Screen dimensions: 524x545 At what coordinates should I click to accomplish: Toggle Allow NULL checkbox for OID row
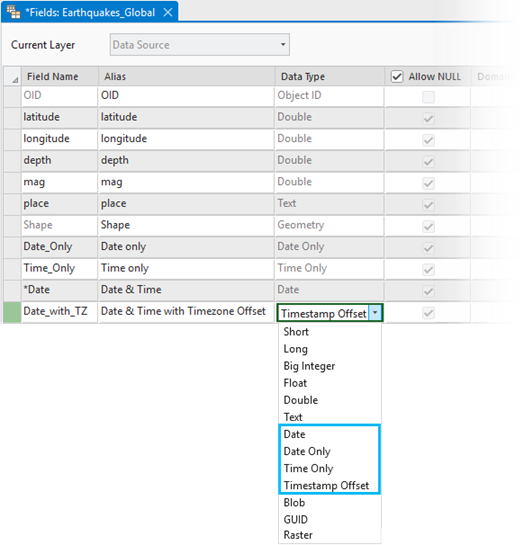(428, 97)
